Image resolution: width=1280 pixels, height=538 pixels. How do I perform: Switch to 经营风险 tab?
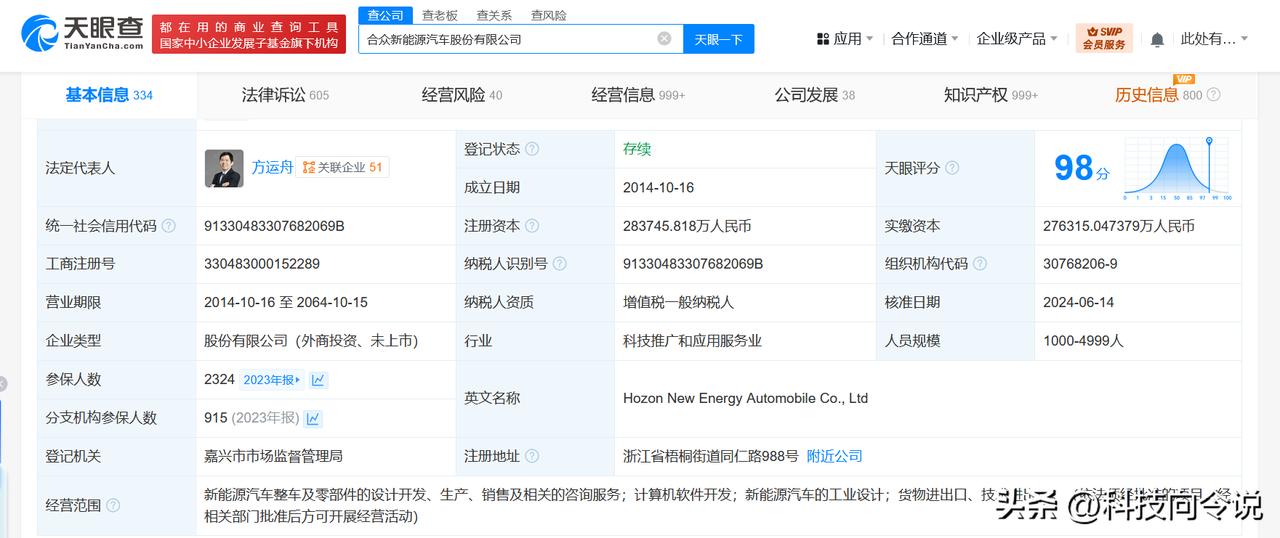click(x=462, y=95)
